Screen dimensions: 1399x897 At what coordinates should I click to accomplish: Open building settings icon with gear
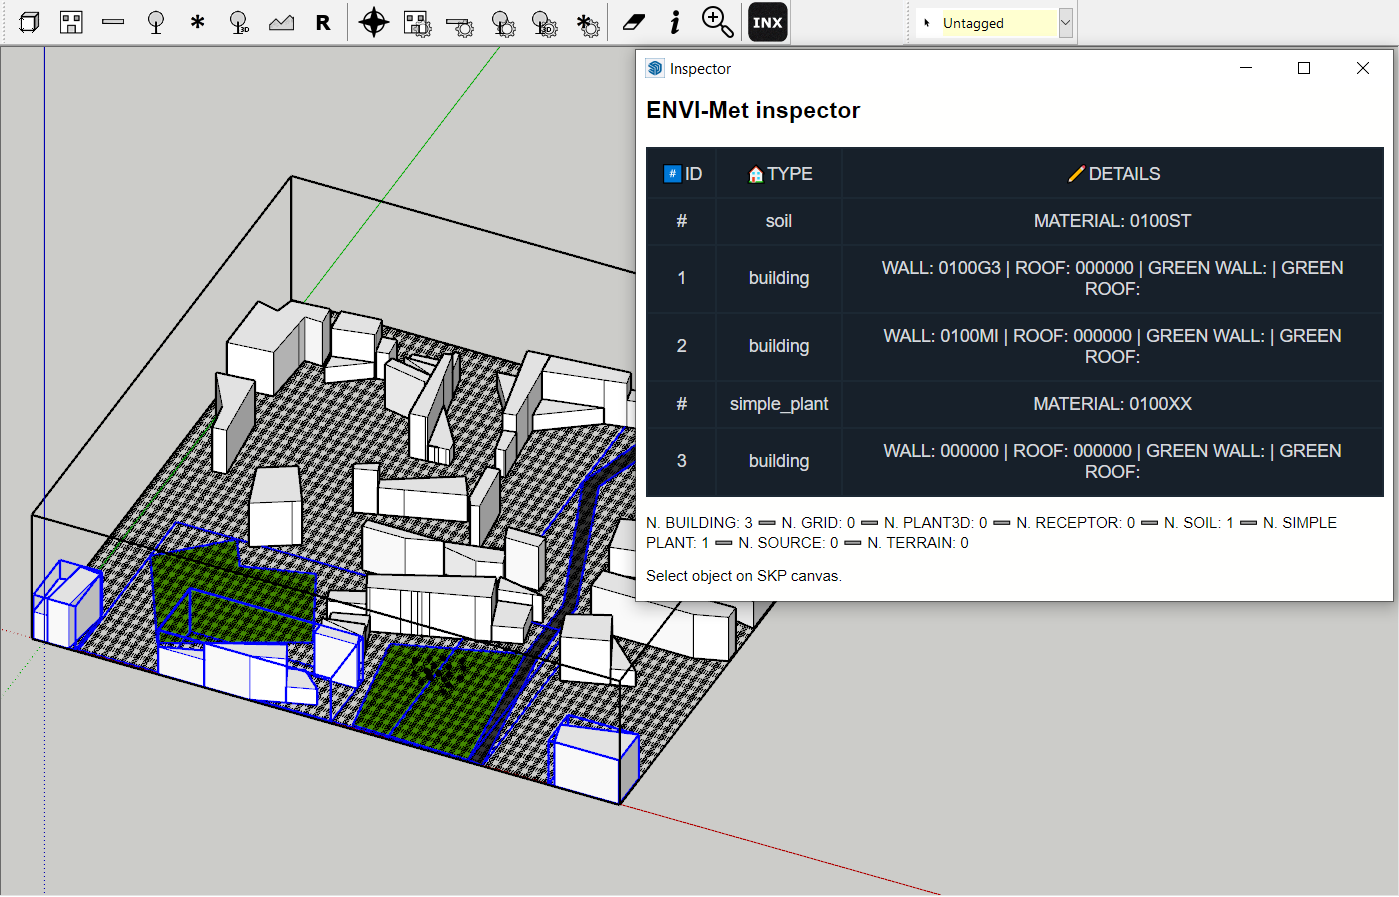(417, 23)
